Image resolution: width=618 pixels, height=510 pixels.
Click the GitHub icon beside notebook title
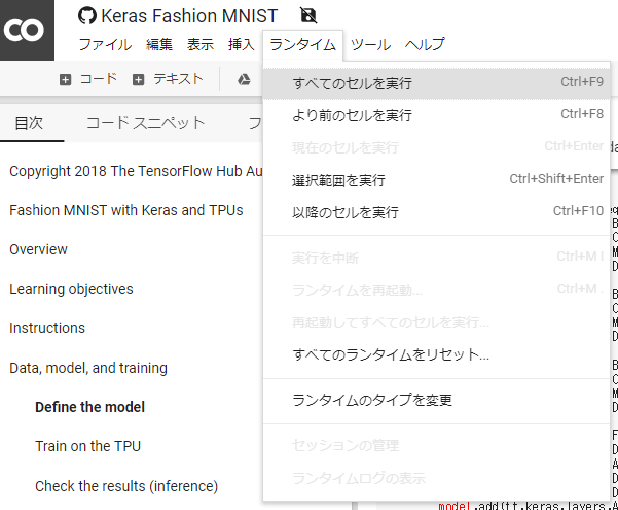[87, 16]
